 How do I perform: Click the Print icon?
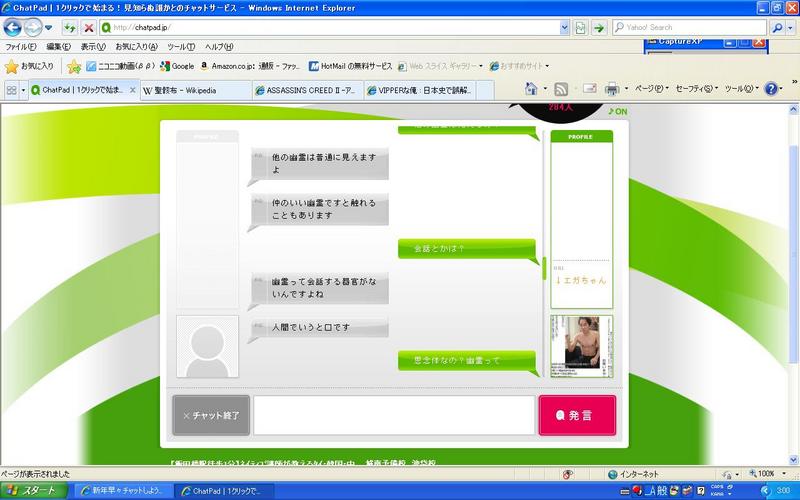[x=612, y=89]
